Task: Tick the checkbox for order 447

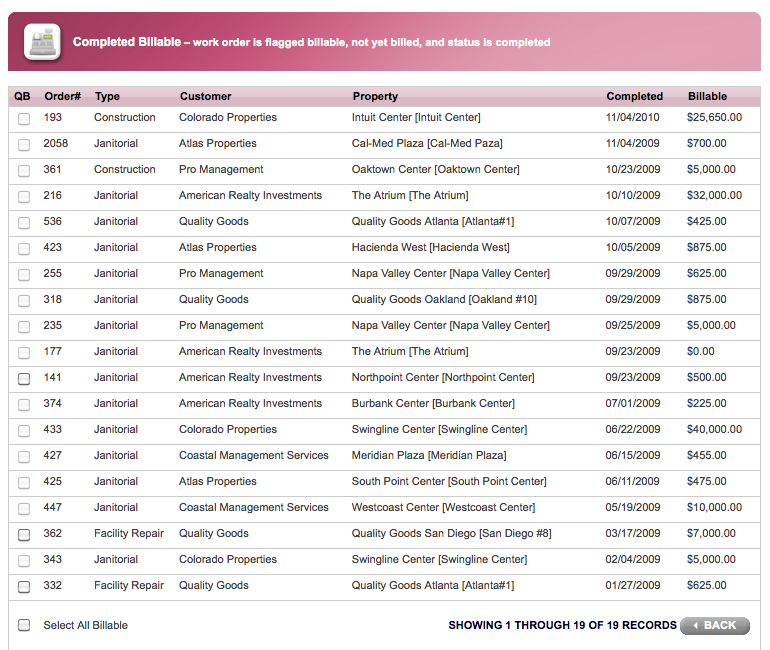Action: [24, 509]
